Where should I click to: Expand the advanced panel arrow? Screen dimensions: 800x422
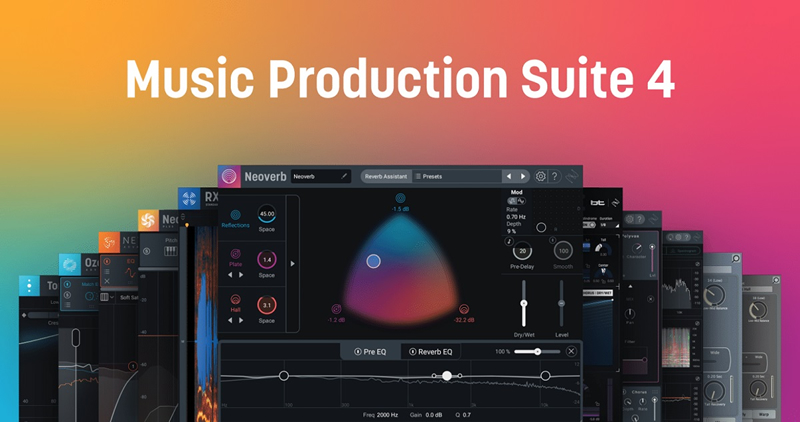tap(292, 264)
